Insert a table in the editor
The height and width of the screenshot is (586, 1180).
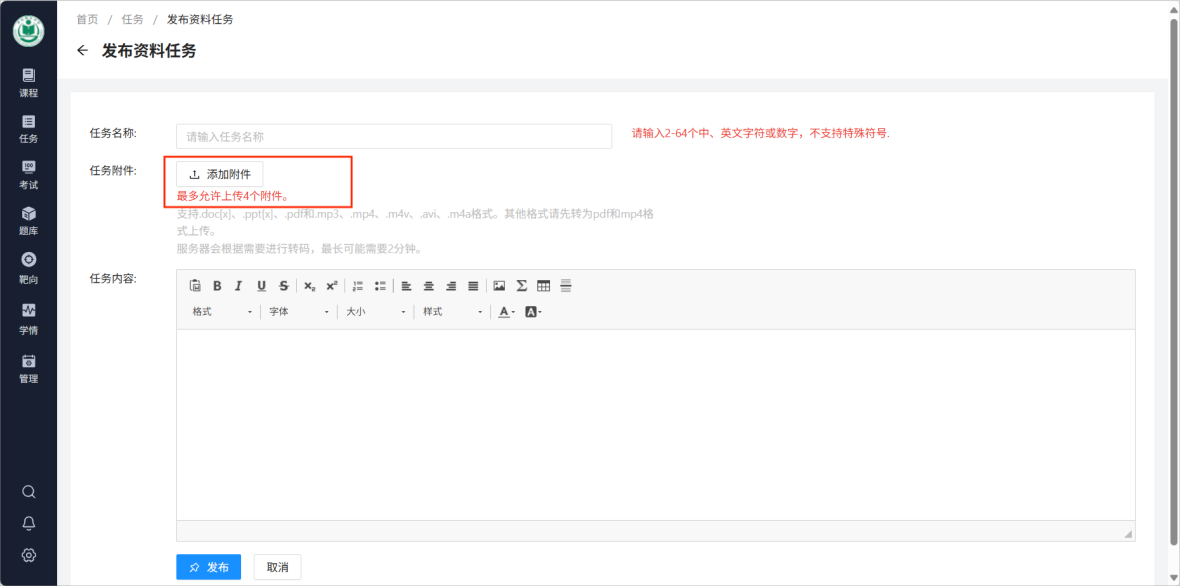click(543, 286)
